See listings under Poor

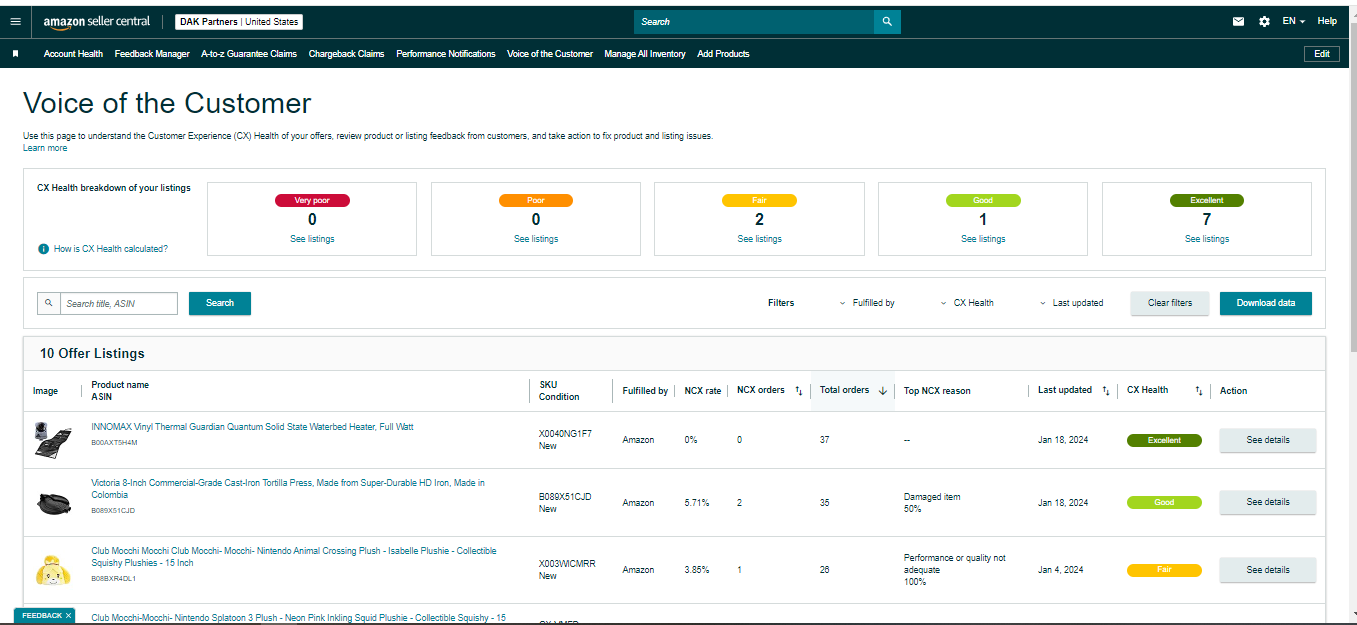(x=536, y=239)
